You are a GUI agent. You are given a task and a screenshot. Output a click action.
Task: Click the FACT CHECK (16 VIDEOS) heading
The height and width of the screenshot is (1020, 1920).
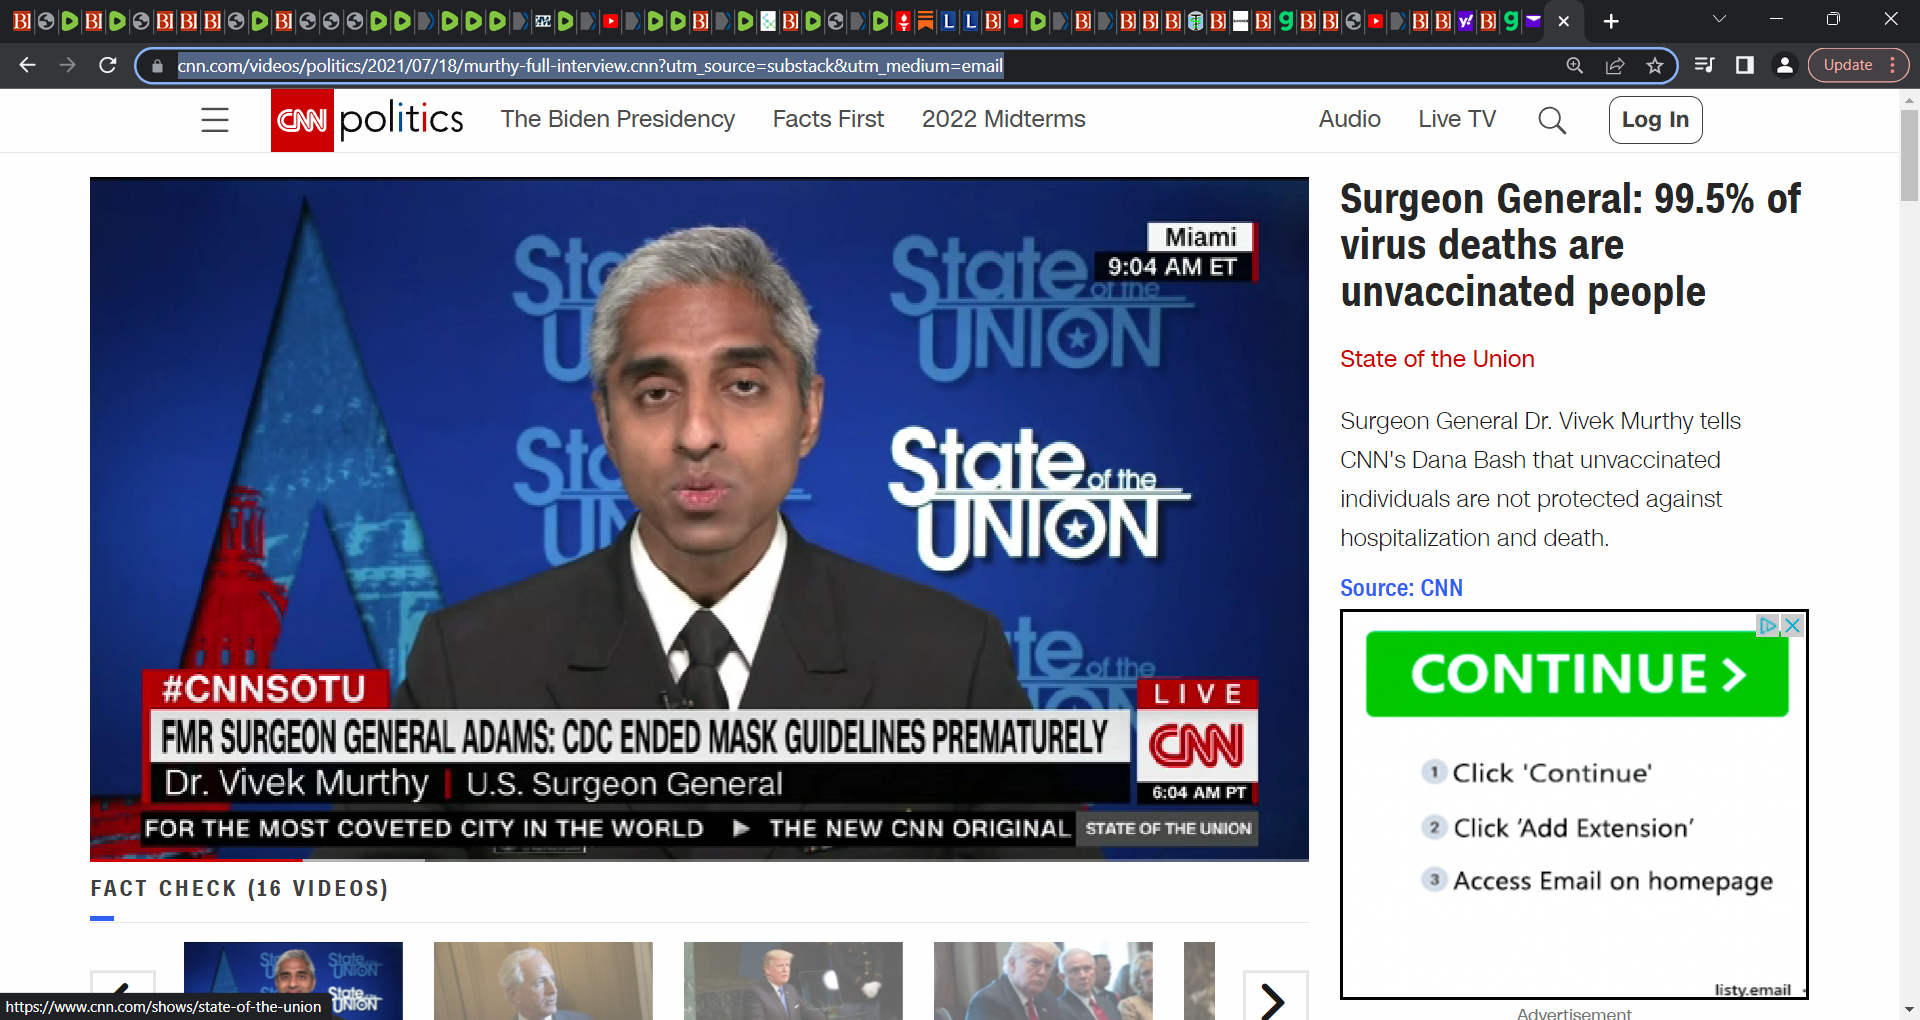(239, 889)
